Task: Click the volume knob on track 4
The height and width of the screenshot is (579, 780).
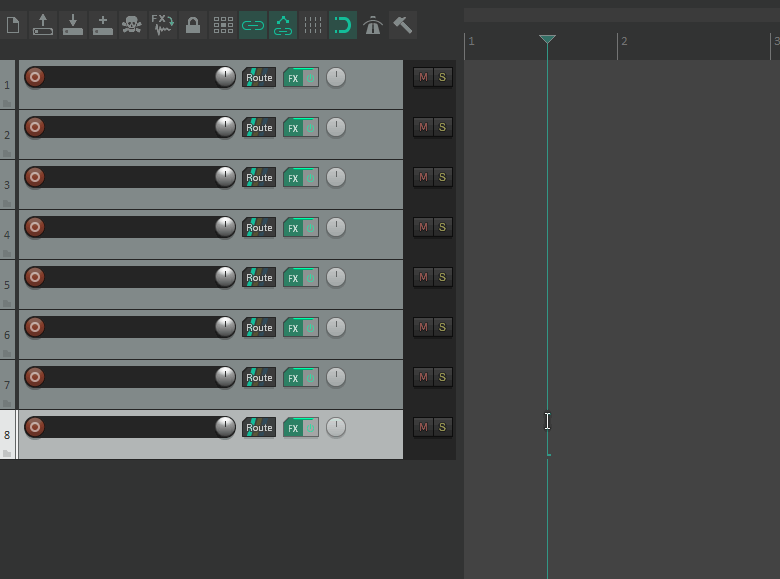Action: (225, 227)
